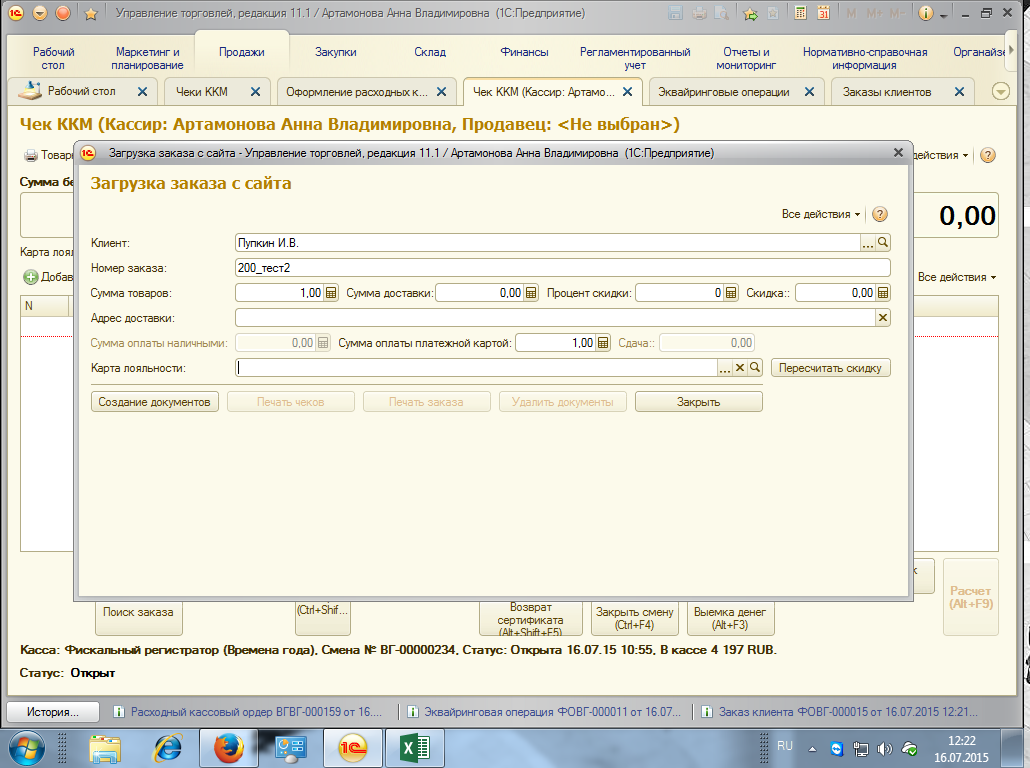
Task: Click the info icon in the title bar
Action: click(926, 13)
